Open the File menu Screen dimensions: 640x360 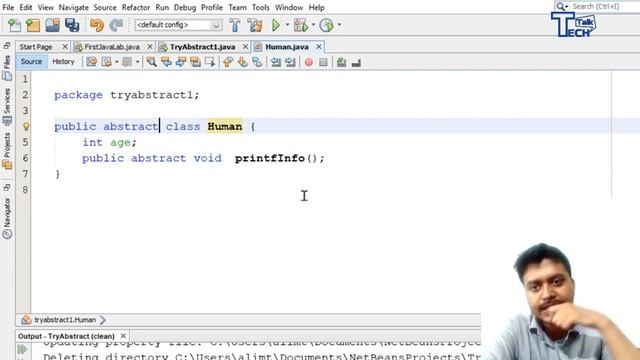[x=8, y=7]
